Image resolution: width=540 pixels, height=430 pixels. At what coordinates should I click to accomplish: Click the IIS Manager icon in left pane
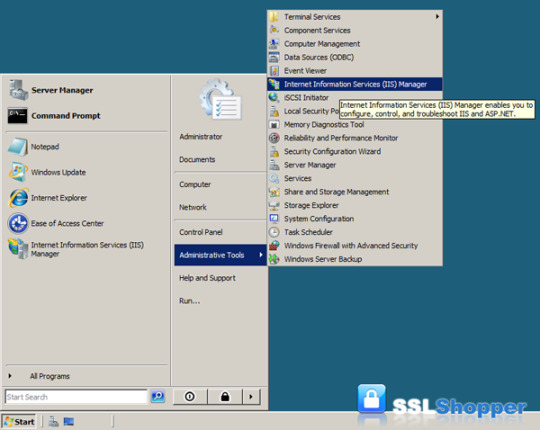pos(18,248)
